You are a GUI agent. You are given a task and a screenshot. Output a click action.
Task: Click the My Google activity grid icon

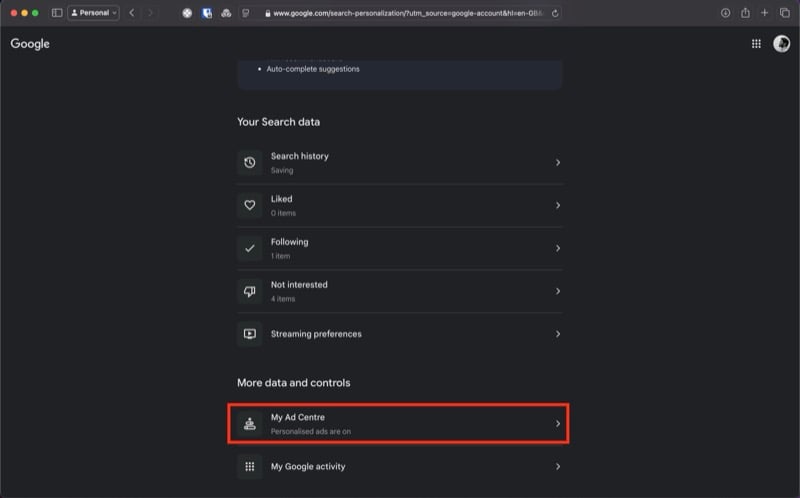coord(249,466)
